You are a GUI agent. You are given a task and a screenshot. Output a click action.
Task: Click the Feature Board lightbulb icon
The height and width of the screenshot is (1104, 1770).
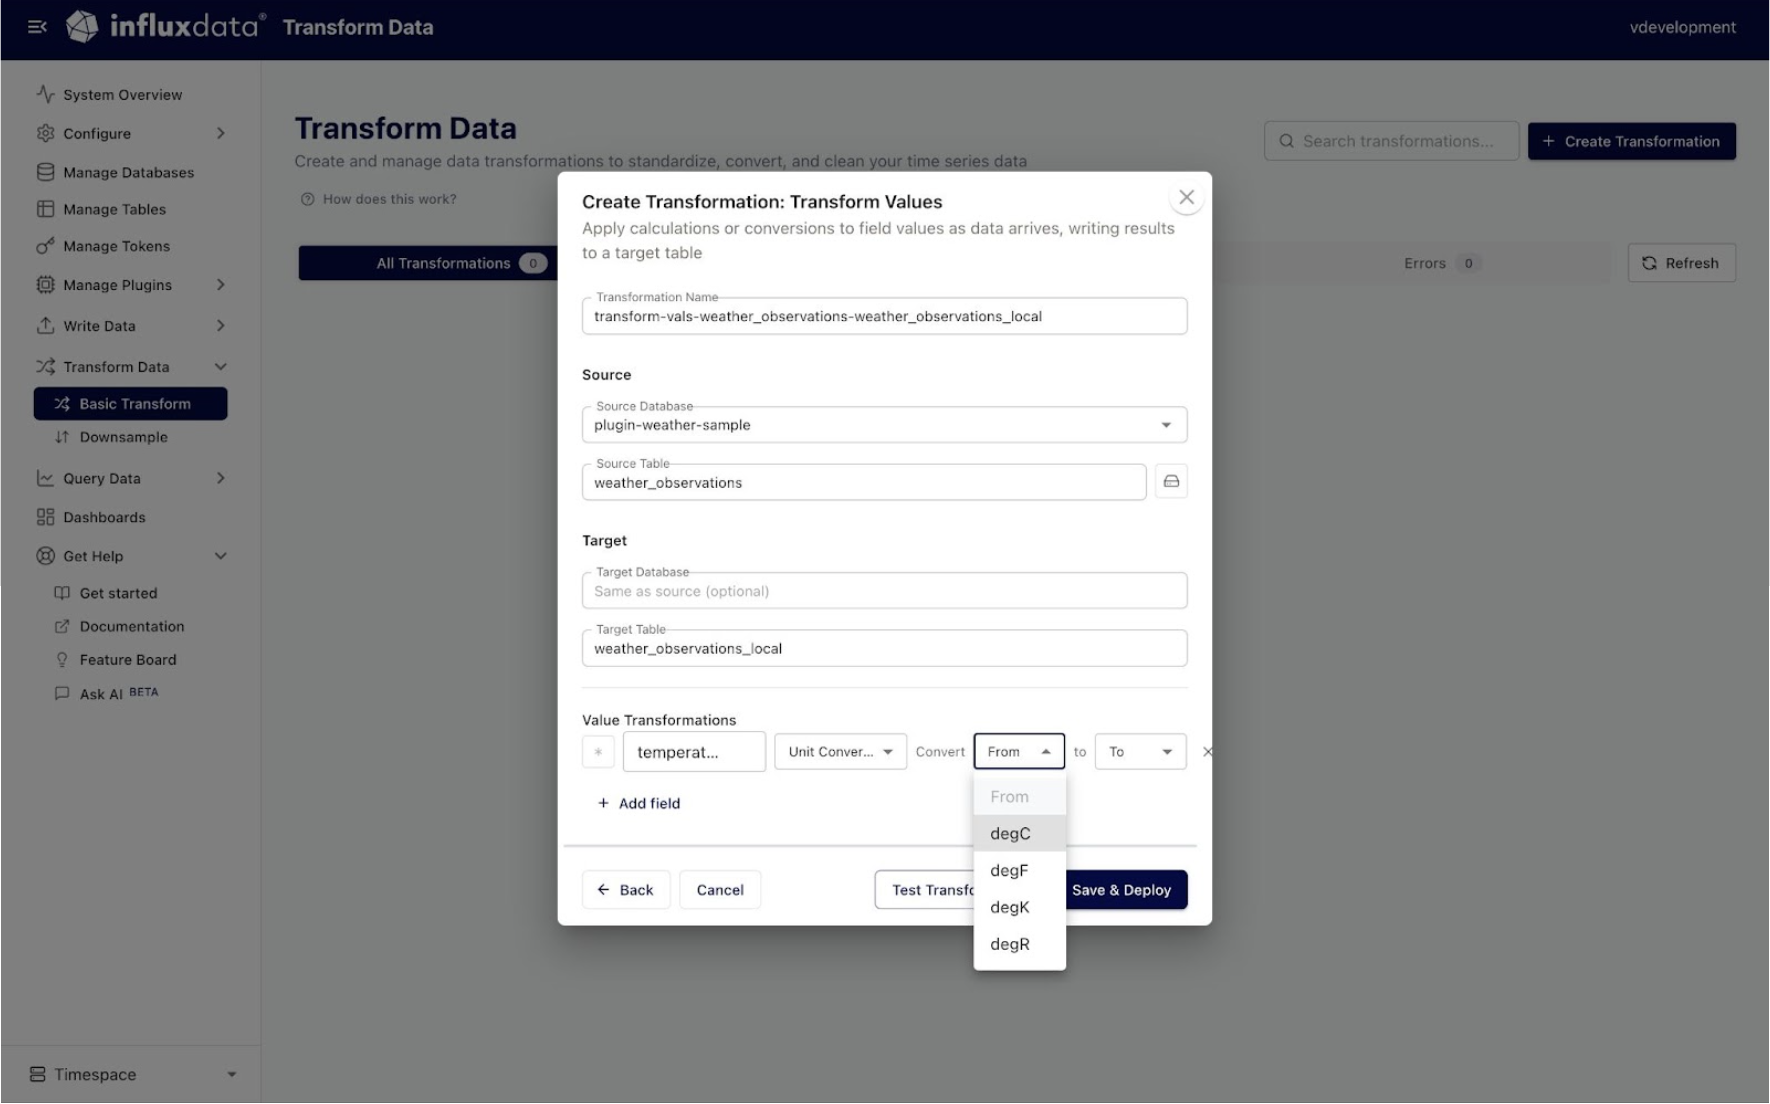[x=62, y=660]
